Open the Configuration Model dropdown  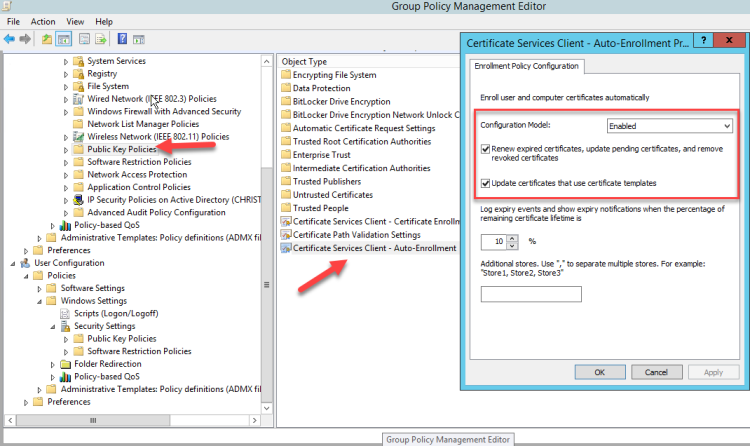(x=670, y=127)
